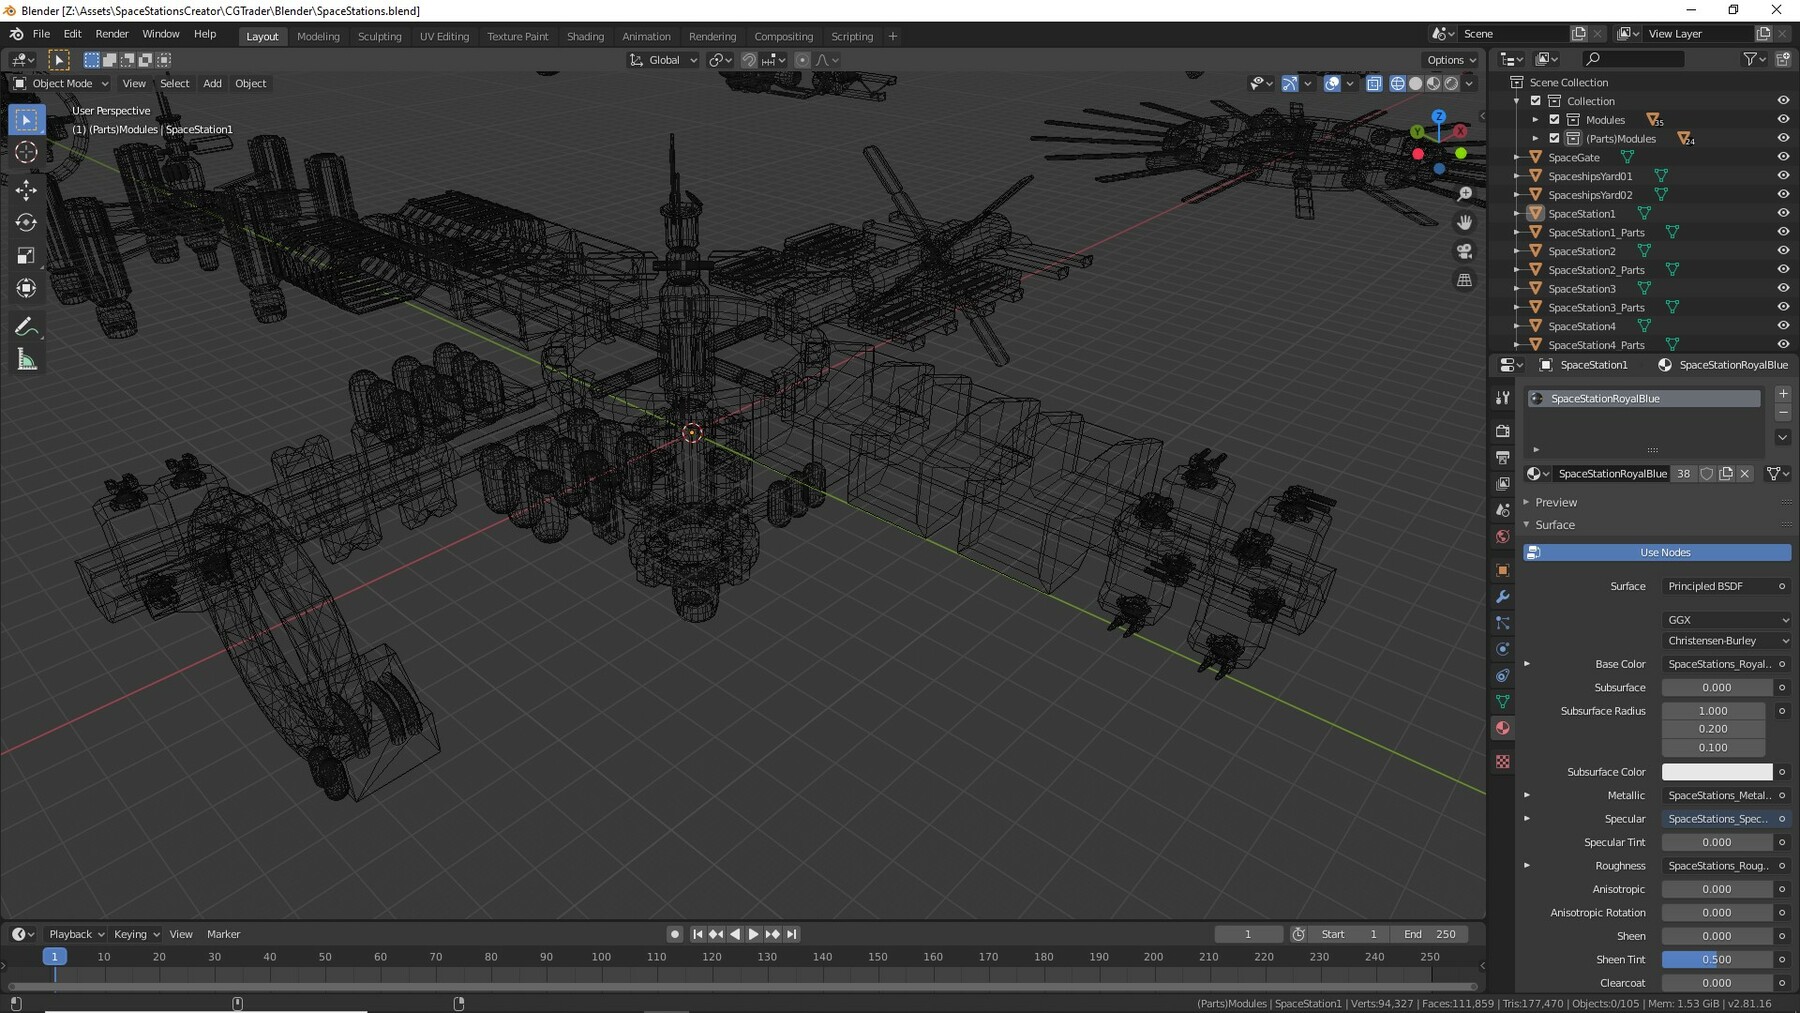This screenshot has height=1013, width=1800.
Task: Expand the Preview panel section
Action: 1555,502
